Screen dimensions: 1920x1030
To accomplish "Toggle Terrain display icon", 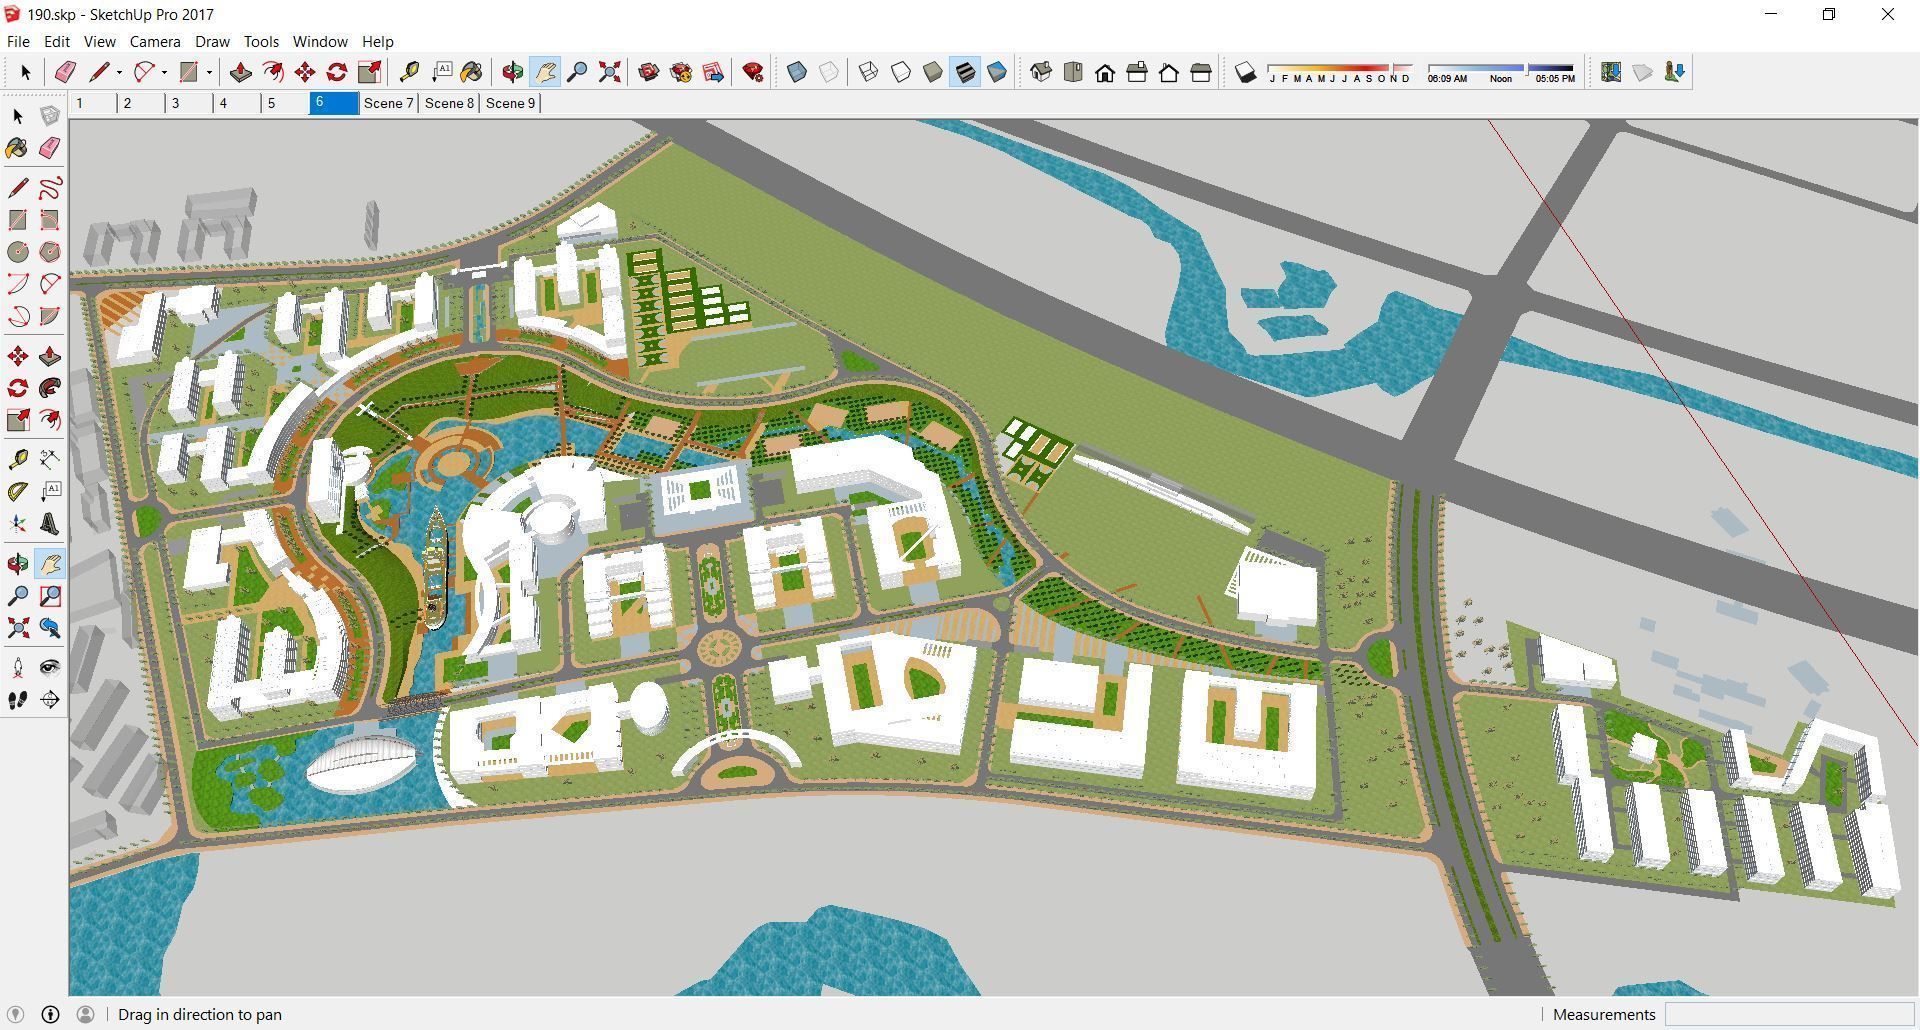I will [x=1643, y=72].
